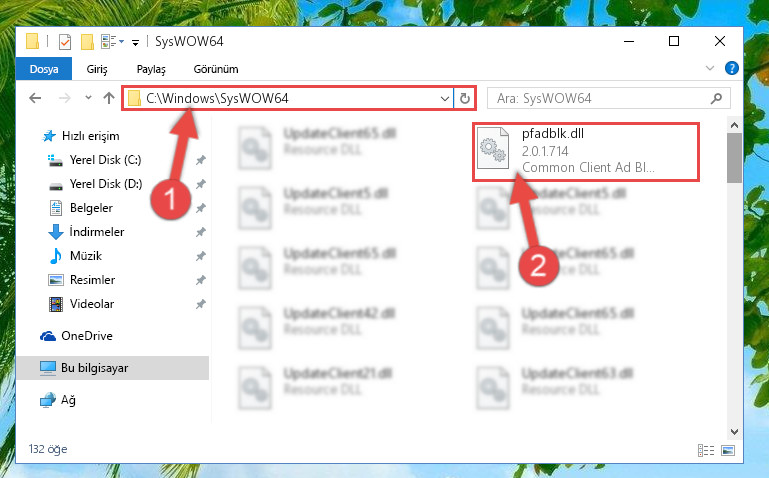Screen dimensions: 769x478
Task: Click the Properties icon in quick access toolbar
Action: (x=65, y=42)
